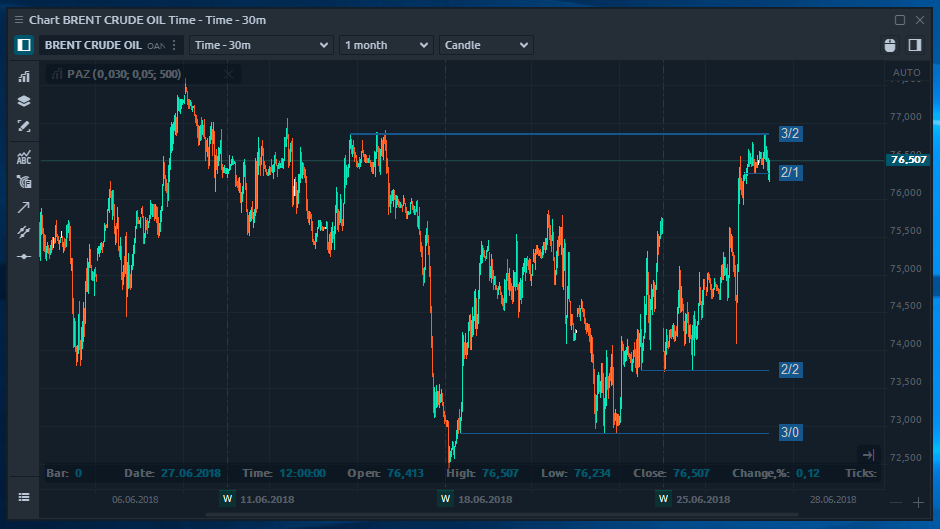Screen dimensions: 940x529
Task: Expand the Time - 30m timeframe dropdown
Action: pos(261,45)
